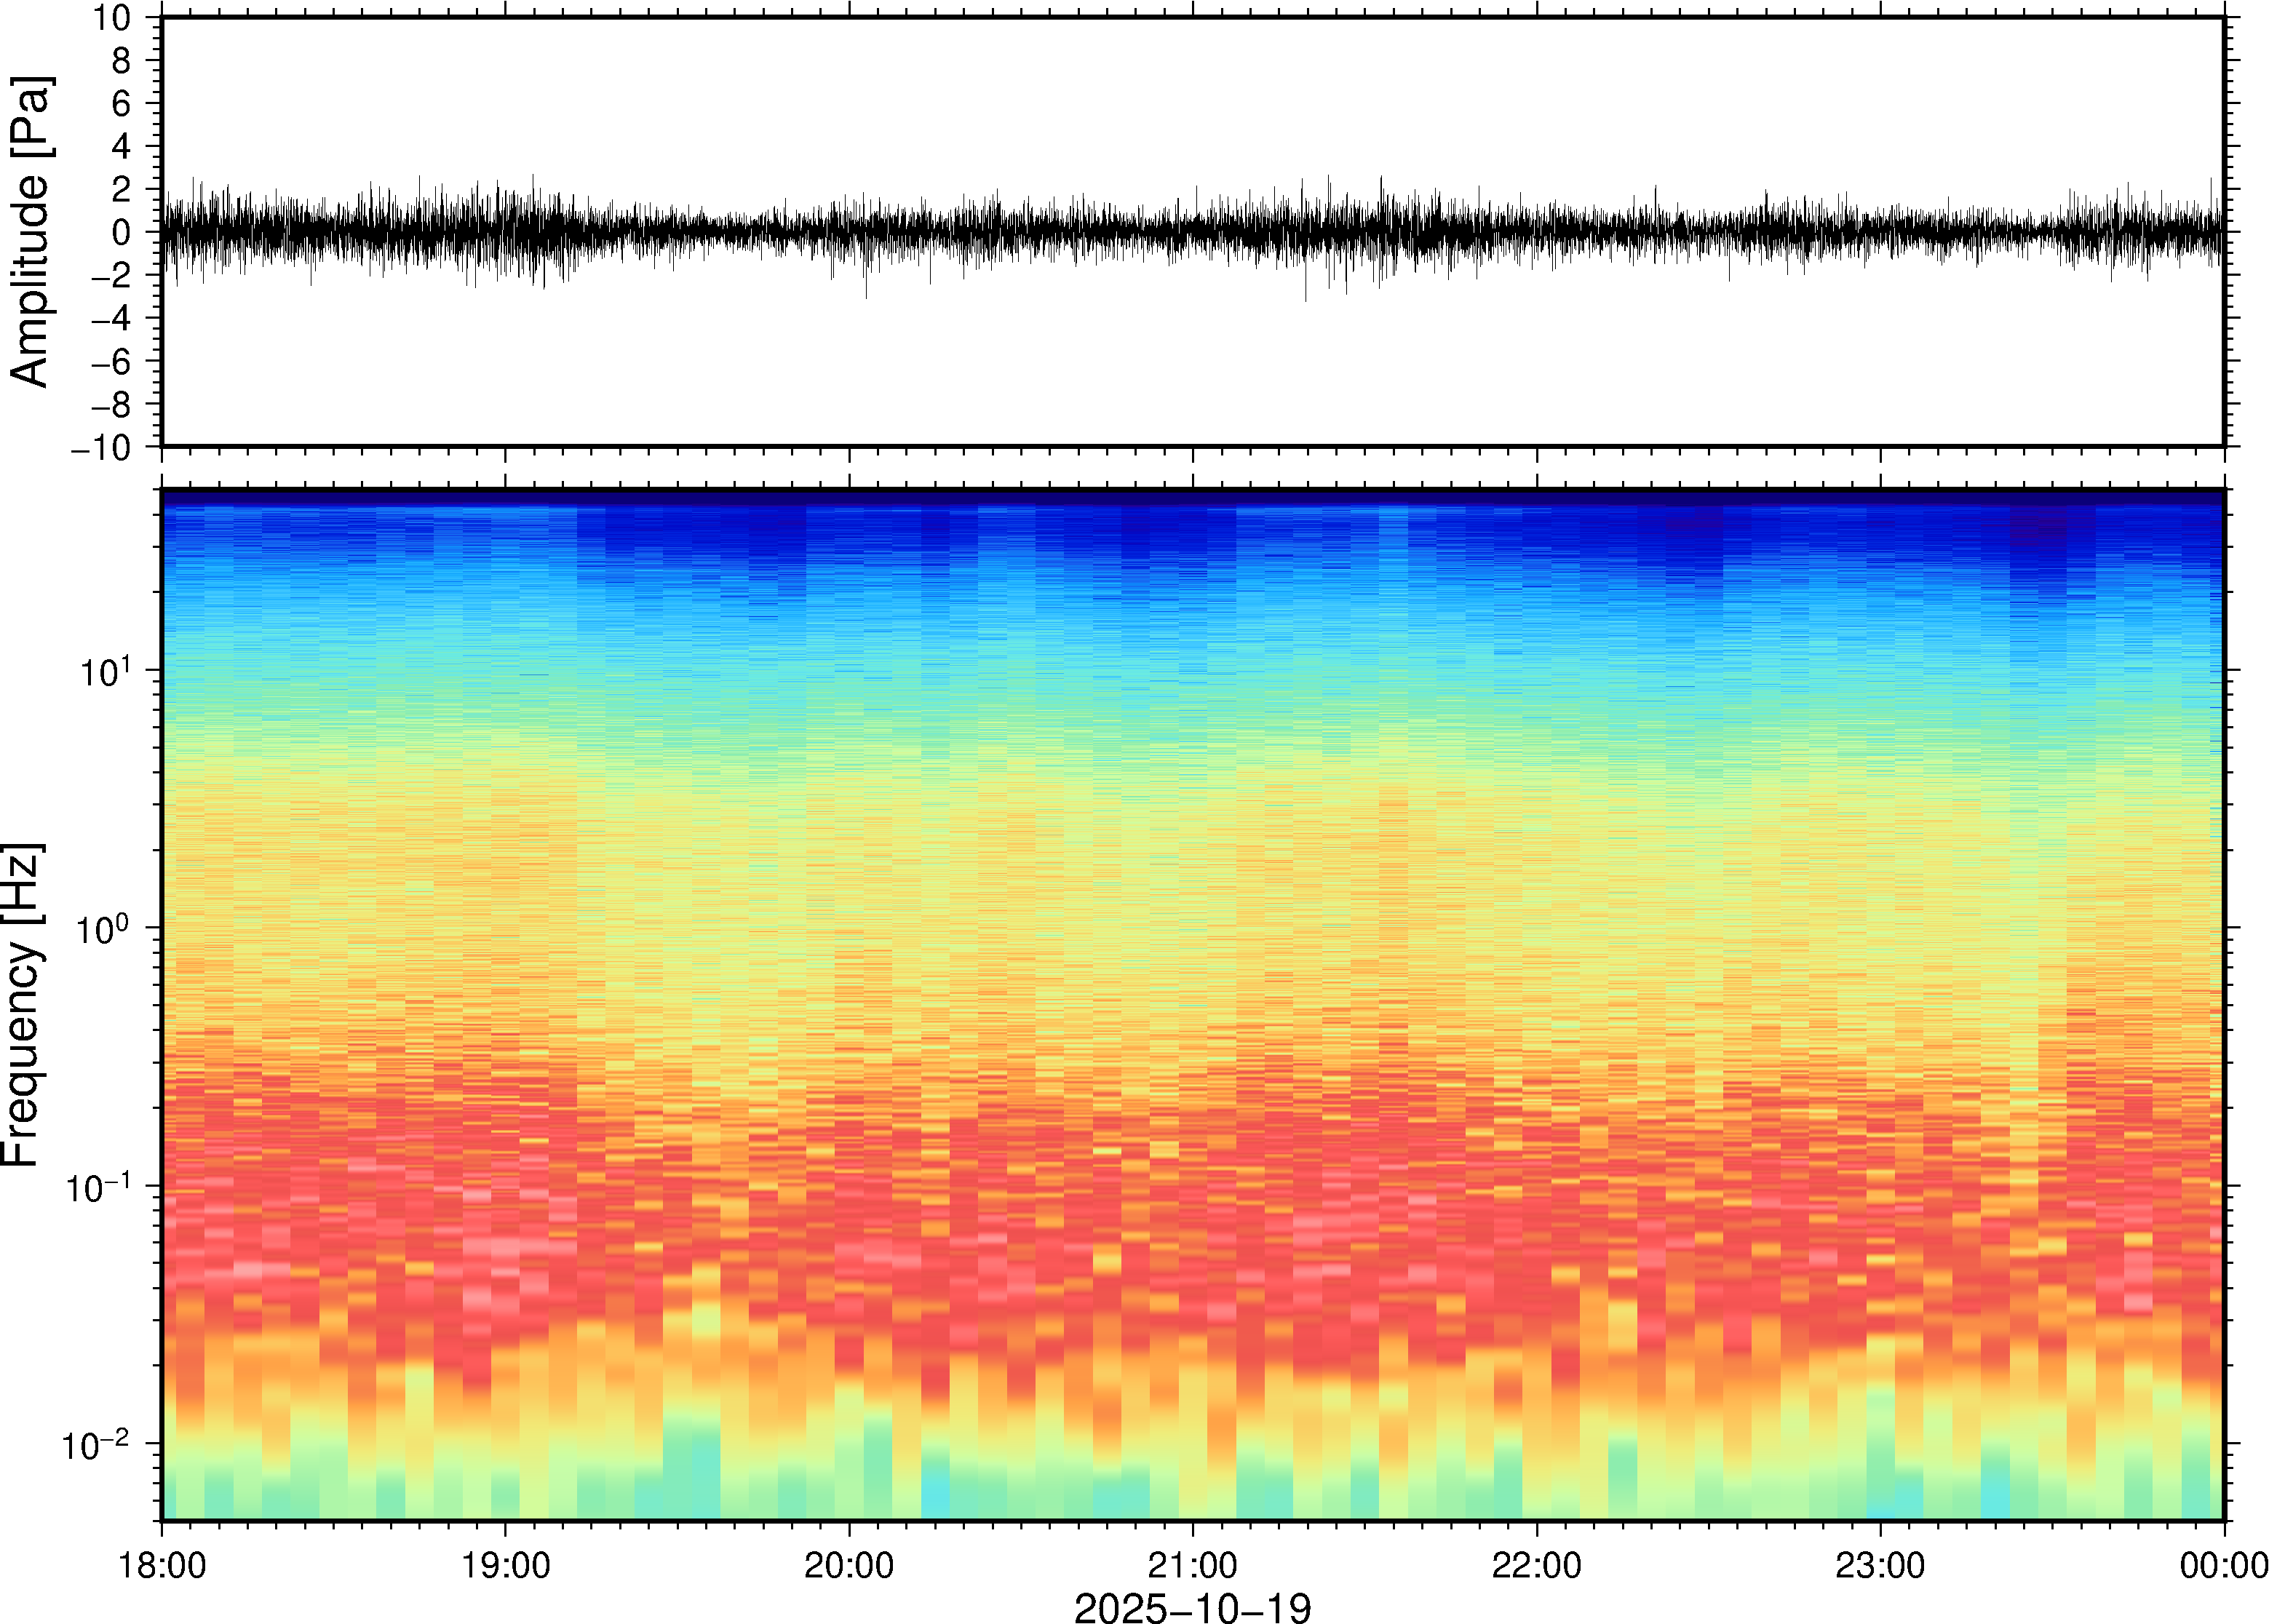Click the 10⁻² frequency tick label

(96, 1446)
